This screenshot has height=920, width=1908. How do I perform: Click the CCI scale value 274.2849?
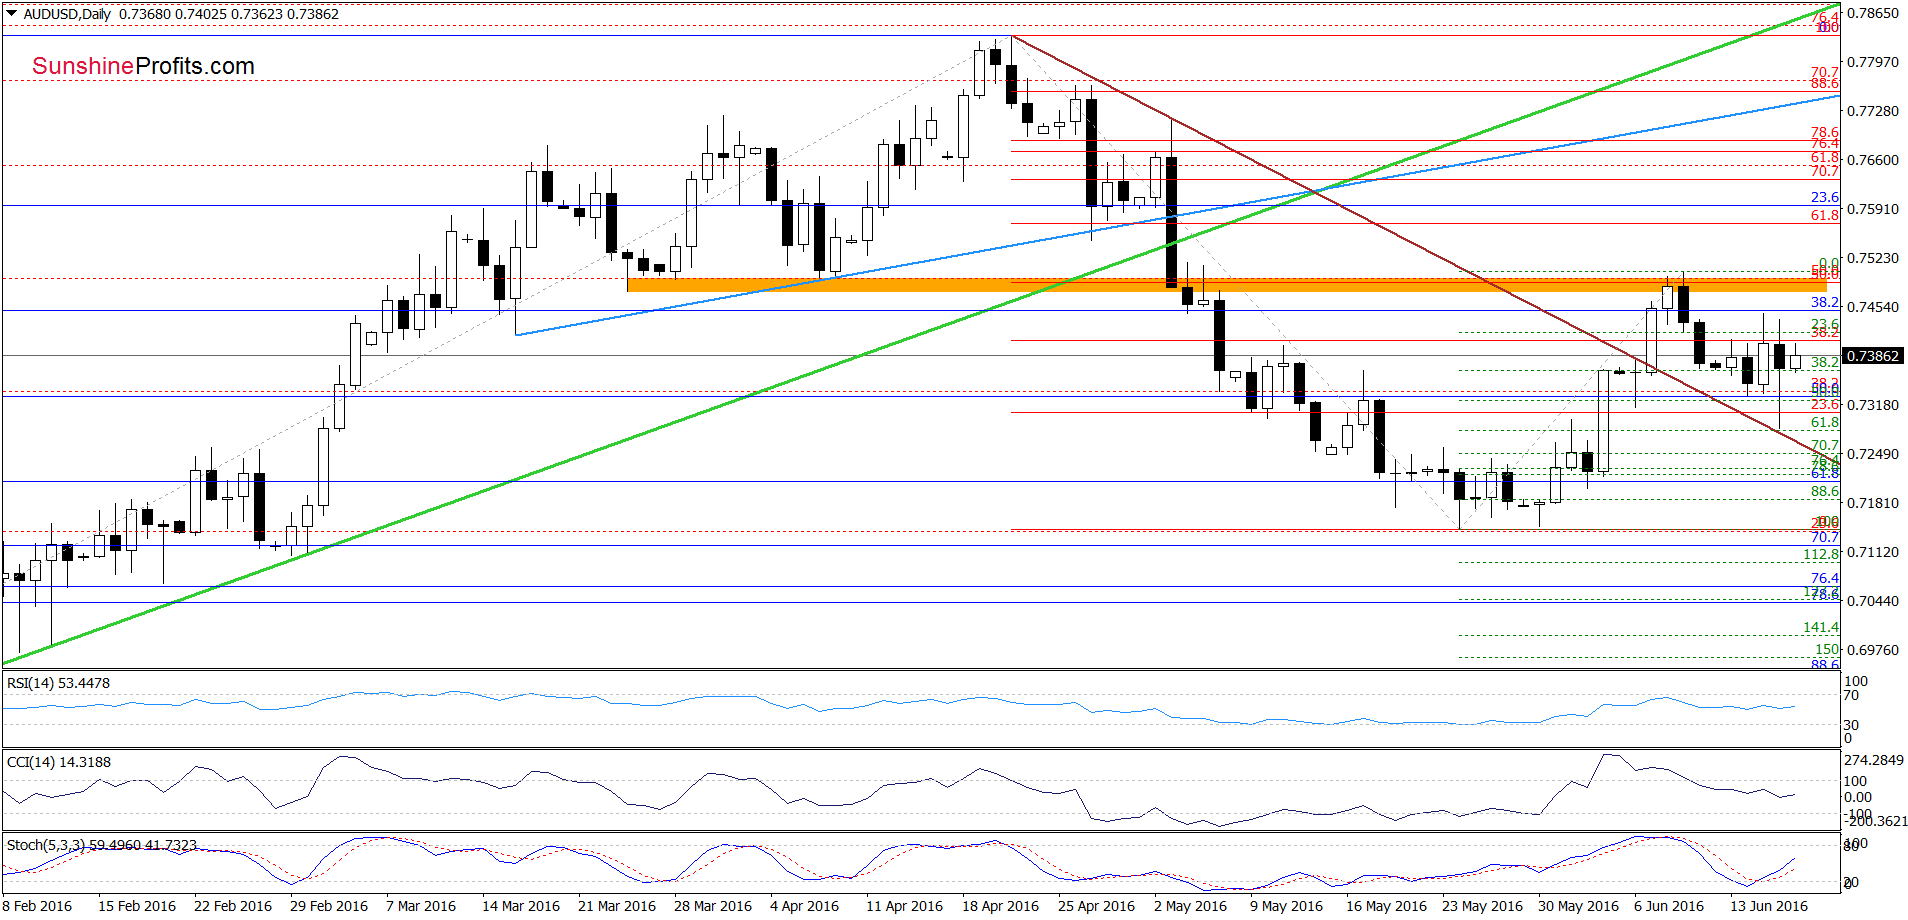[1875, 760]
